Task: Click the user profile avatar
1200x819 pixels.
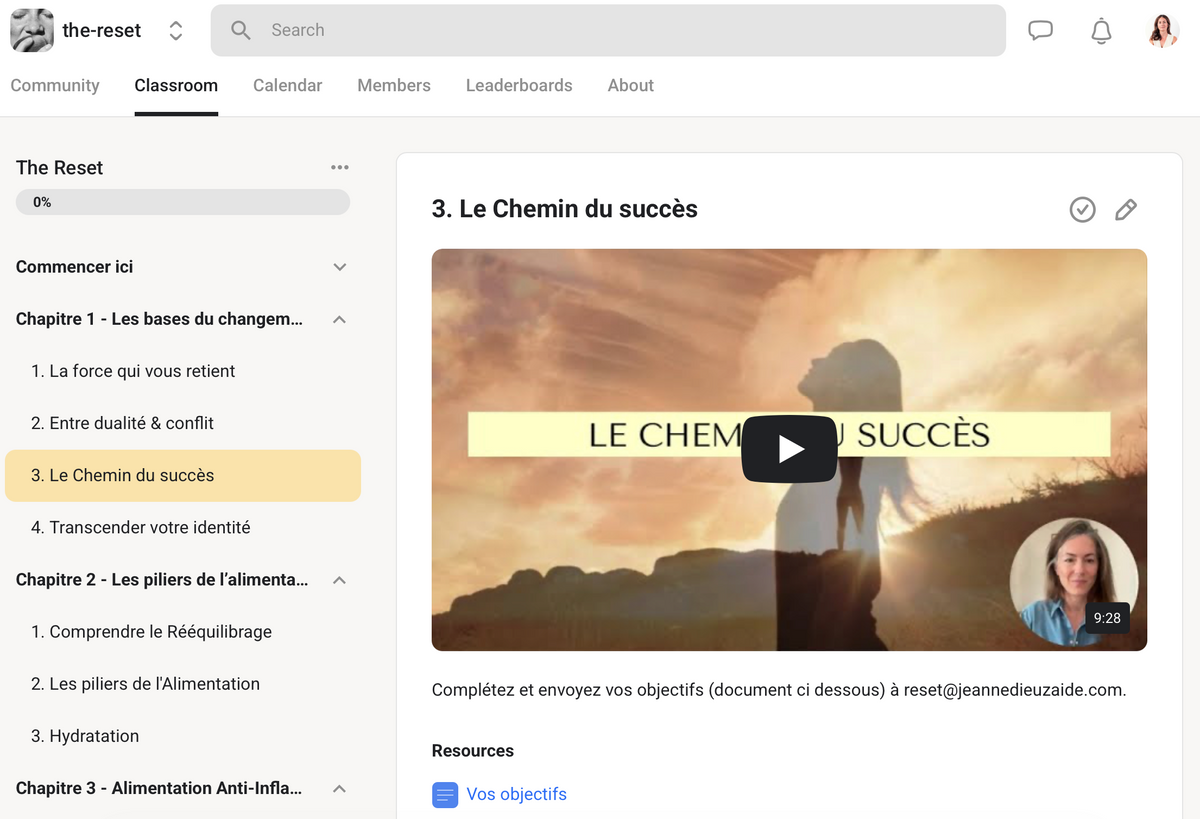Action: point(1163,30)
